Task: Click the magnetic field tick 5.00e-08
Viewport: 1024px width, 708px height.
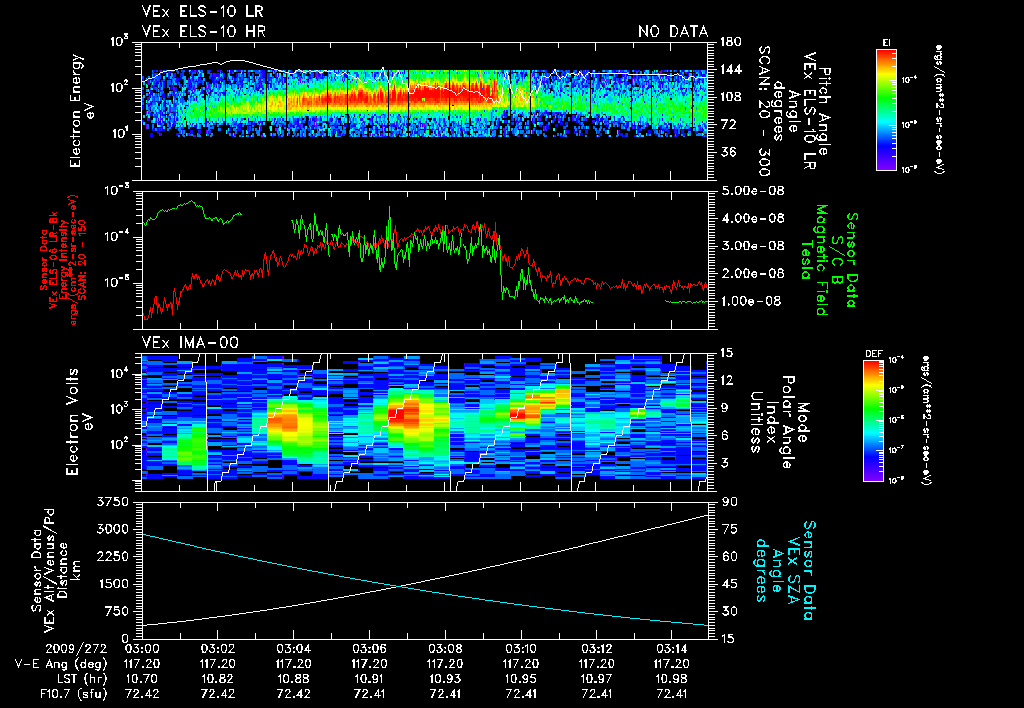Action: point(752,191)
